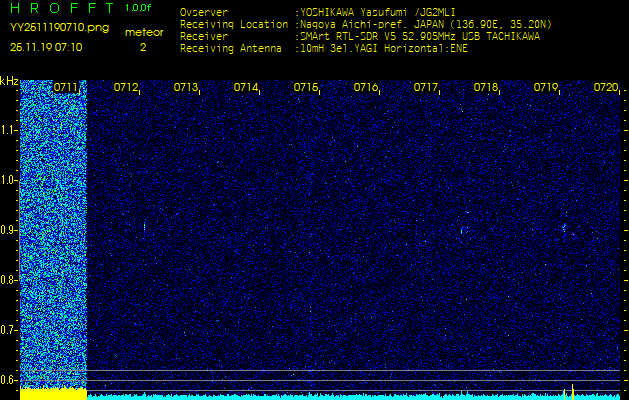Viewport: 629px width, 400px height.
Task: Click the 'Ovserver' field label
Action: tap(204, 12)
